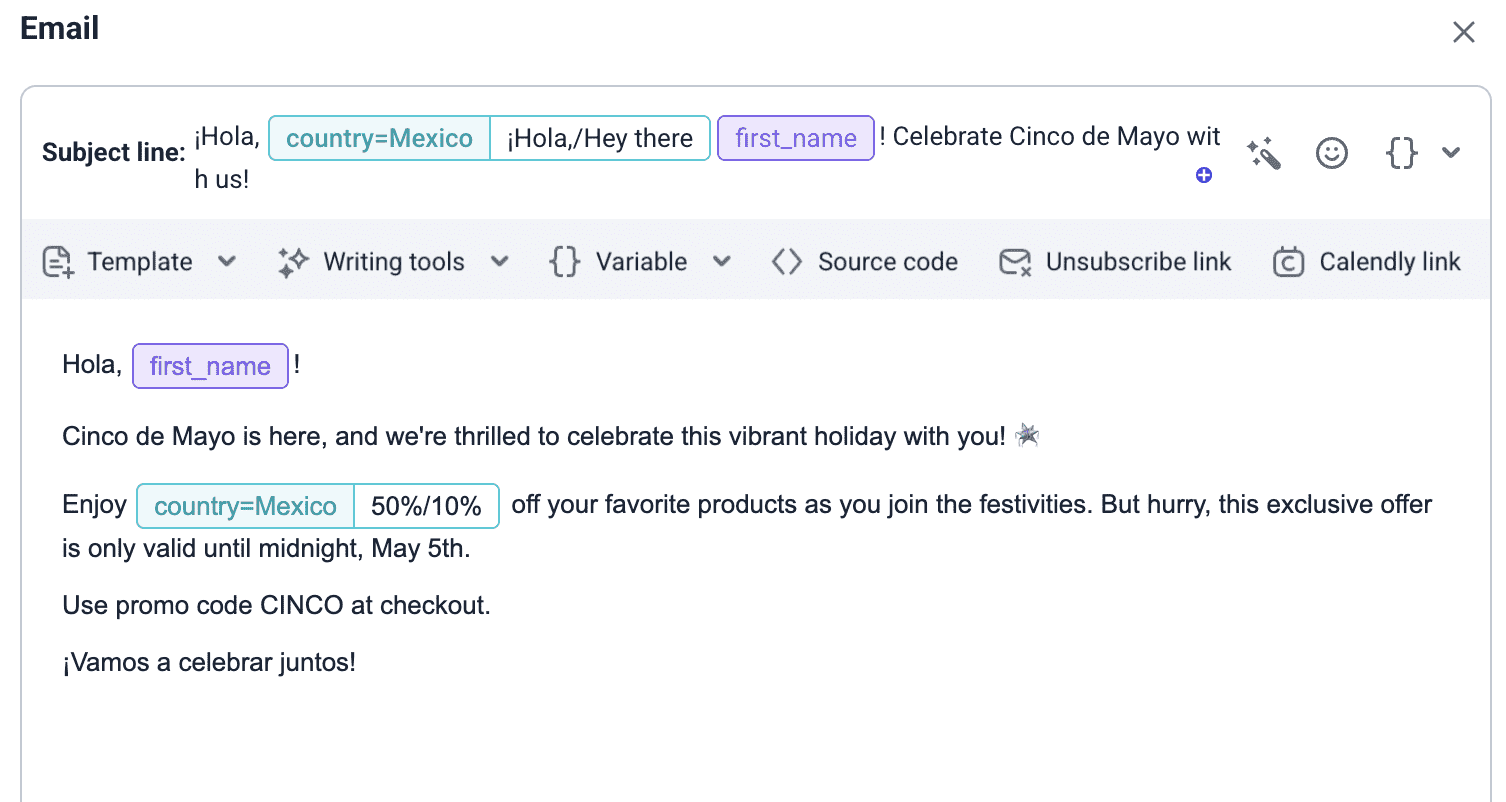Expand the Template dropdown chevron
This screenshot has width=1506, height=802.
coord(227,262)
